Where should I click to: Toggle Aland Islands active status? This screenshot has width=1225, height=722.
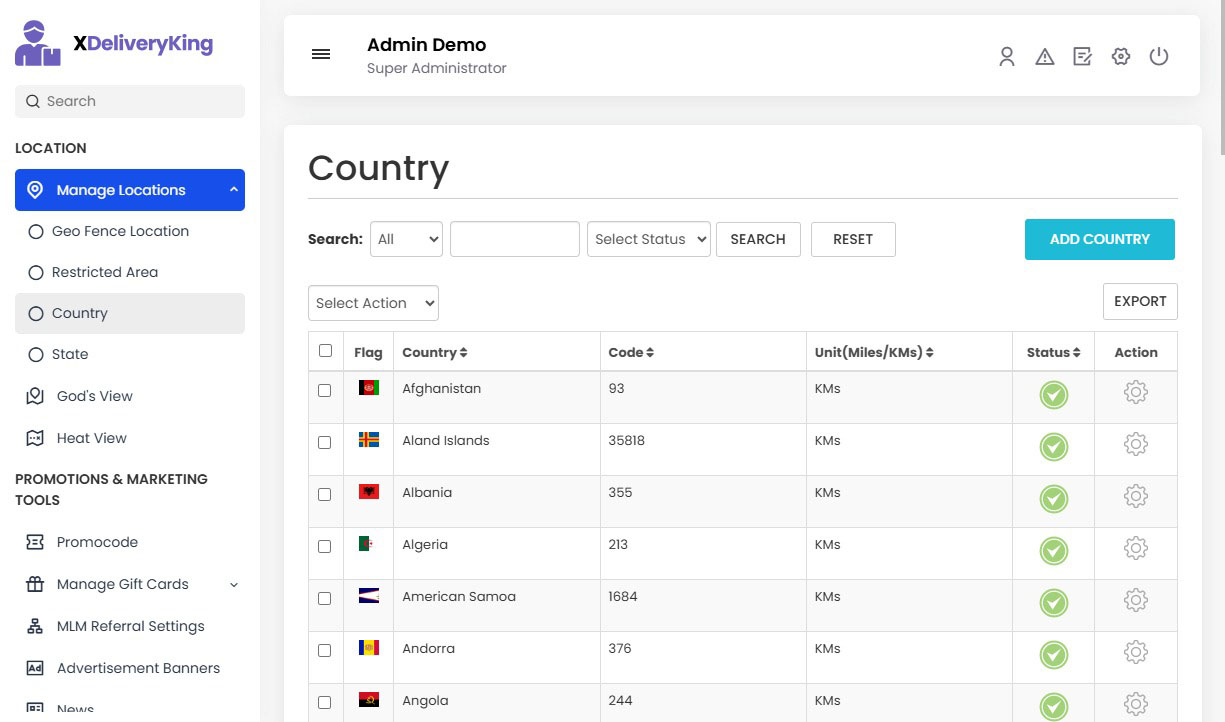[x=1053, y=447]
